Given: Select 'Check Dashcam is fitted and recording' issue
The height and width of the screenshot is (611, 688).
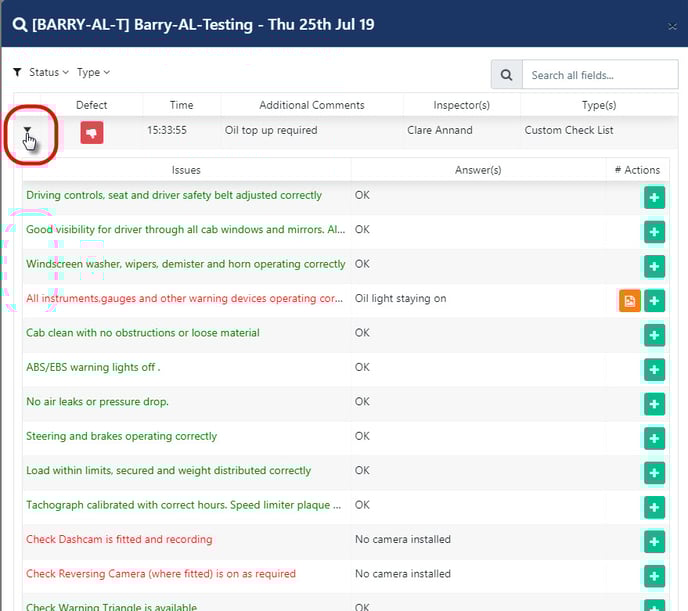Looking at the screenshot, I should click(119, 540).
